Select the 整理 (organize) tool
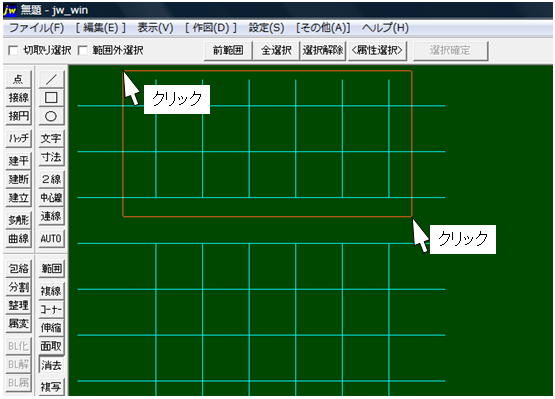Image resolution: width=555 pixels, height=399 pixels. [x=18, y=306]
